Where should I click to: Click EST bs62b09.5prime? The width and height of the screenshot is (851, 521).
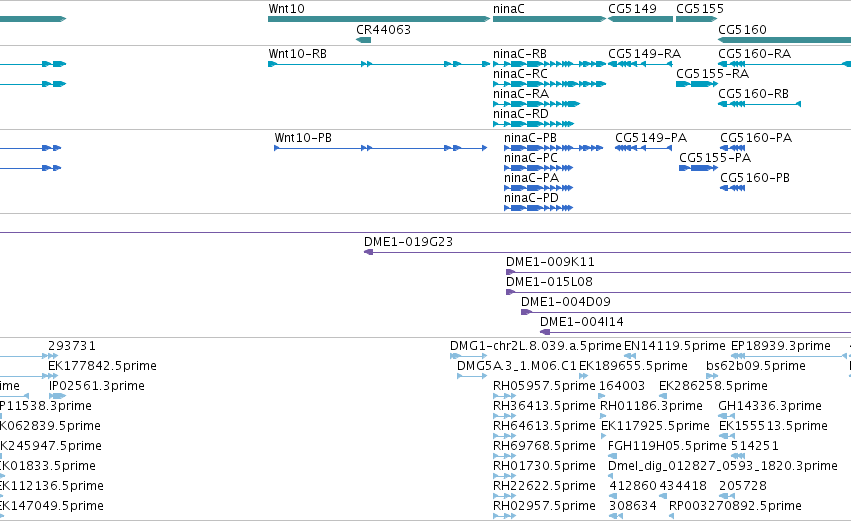(x=712, y=376)
